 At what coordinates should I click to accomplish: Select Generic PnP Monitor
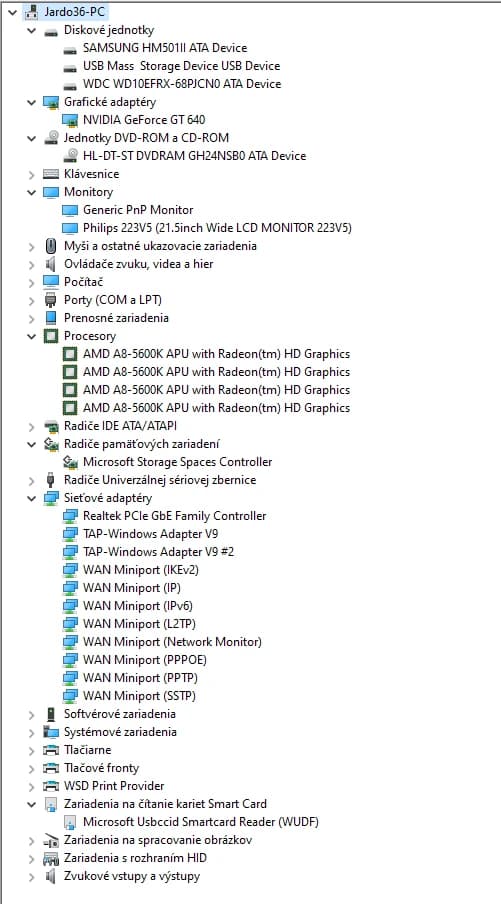point(138,210)
